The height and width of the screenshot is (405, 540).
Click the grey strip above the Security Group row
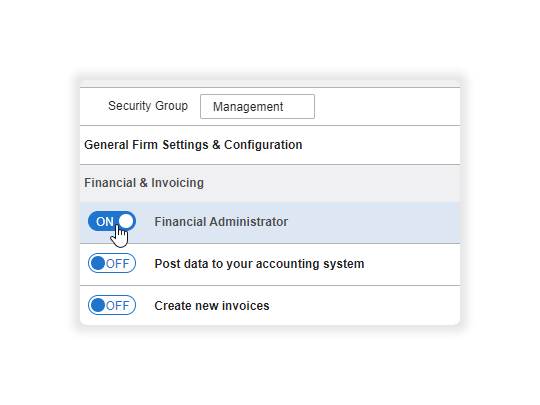coord(270,83)
